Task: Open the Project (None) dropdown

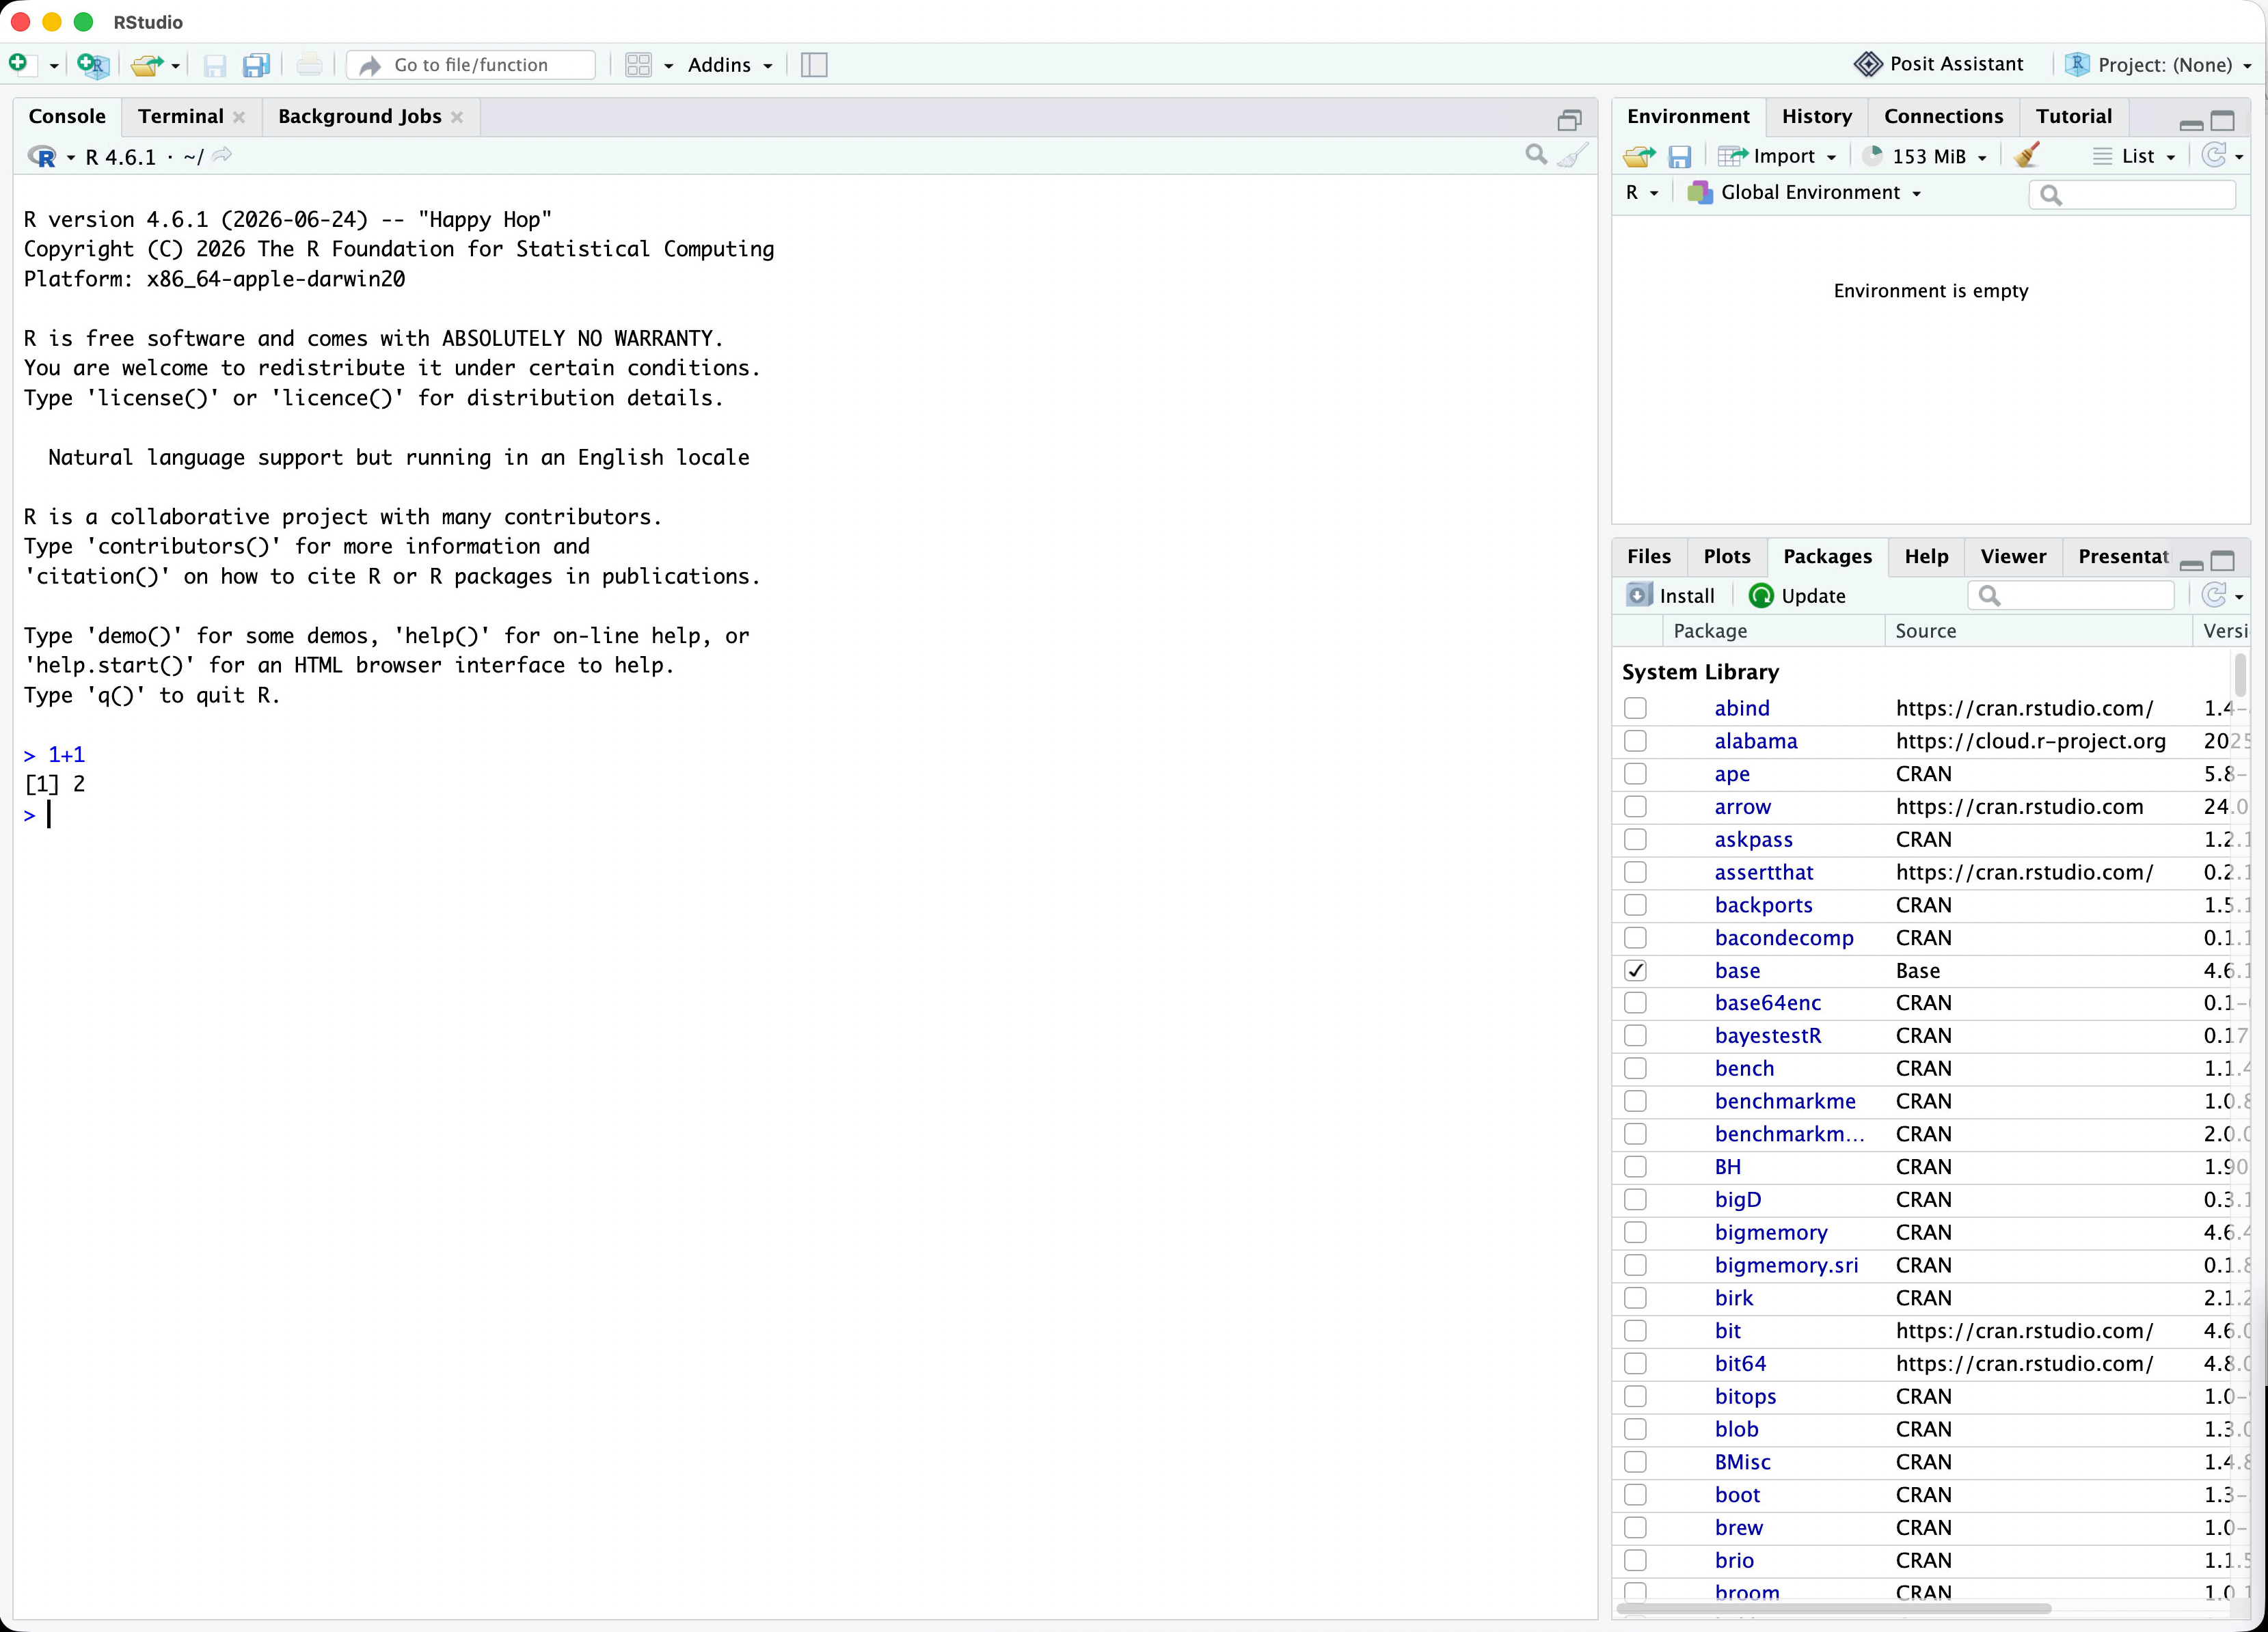Action: coord(2158,64)
